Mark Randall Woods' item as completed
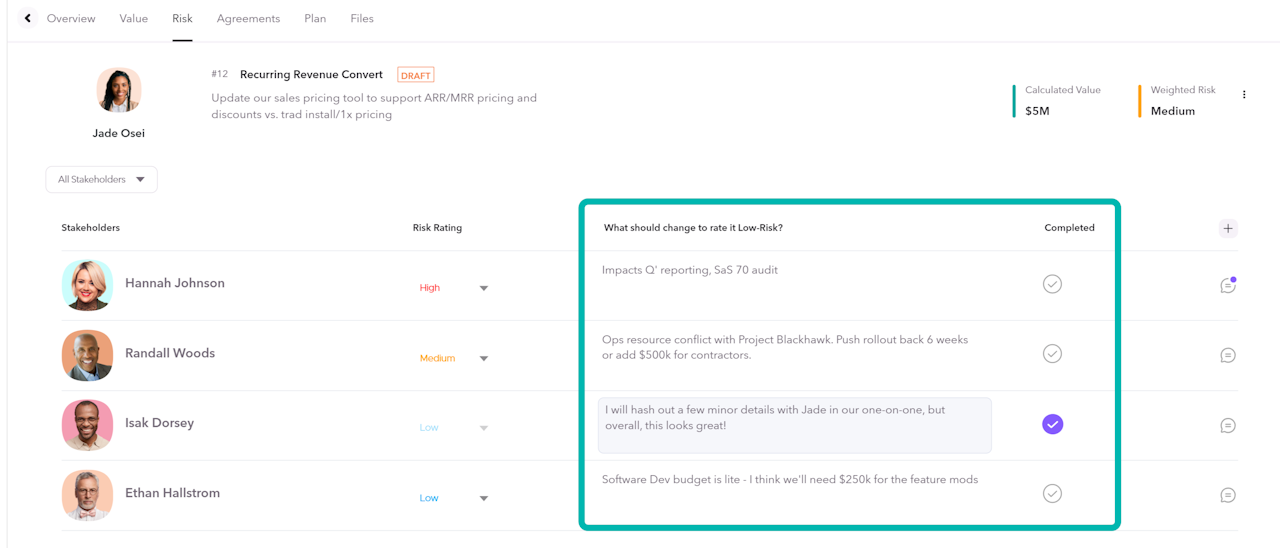Viewport: 1280px width, 548px height. coord(1052,354)
